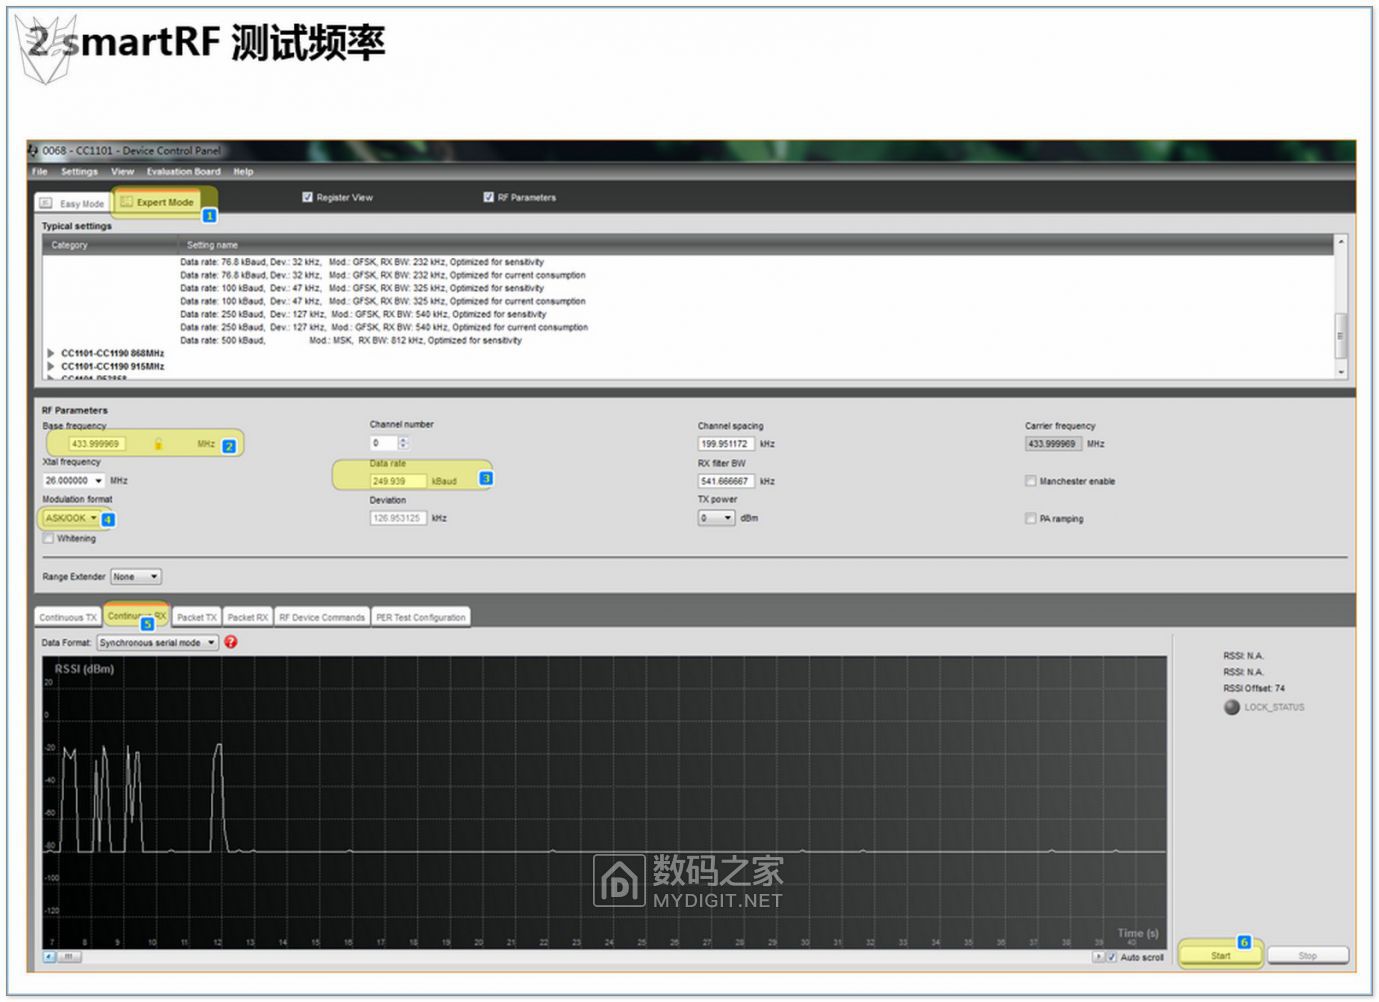This screenshot has height=1002, width=1379.
Task: Click graph scroll left arrow icon
Action: [x=49, y=957]
